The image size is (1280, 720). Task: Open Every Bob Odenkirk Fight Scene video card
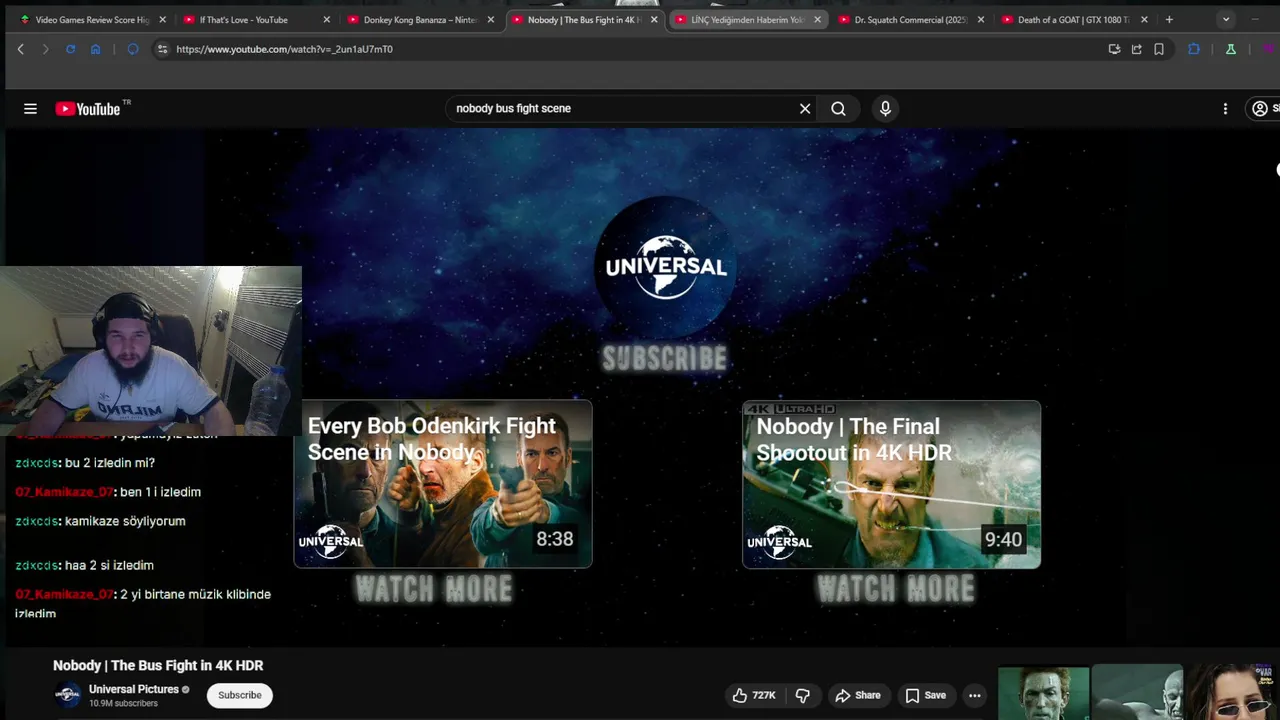click(x=443, y=484)
